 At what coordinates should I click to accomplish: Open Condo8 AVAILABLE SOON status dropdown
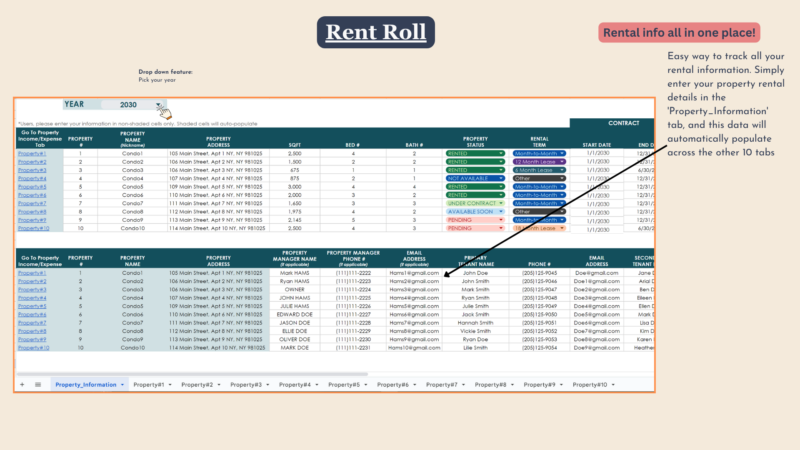tap(501, 212)
